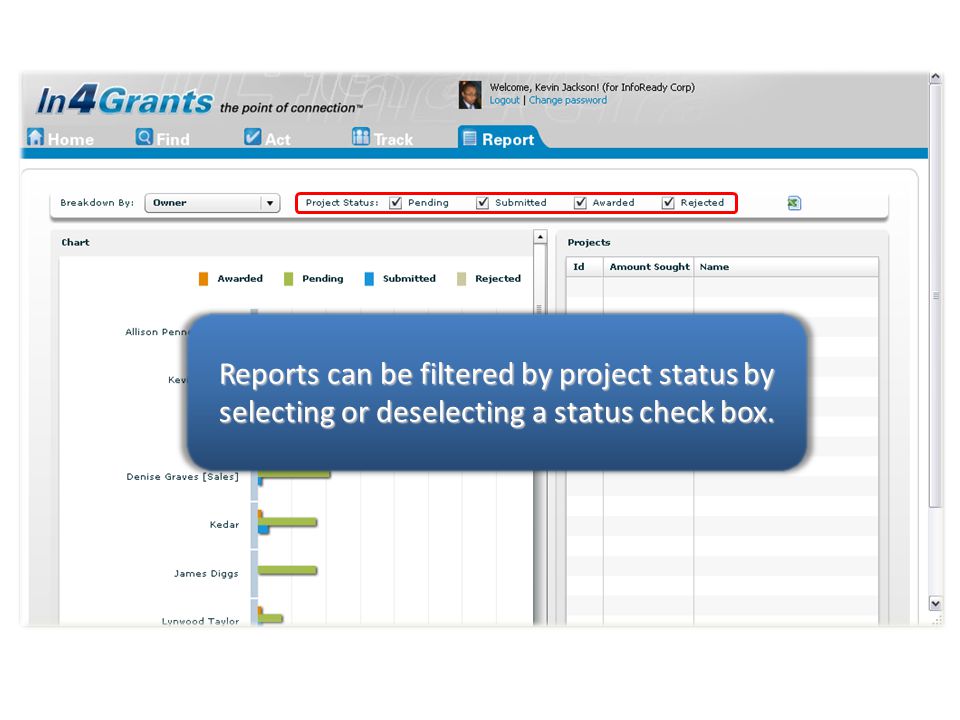Click the Kedar chart label

tap(224, 525)
